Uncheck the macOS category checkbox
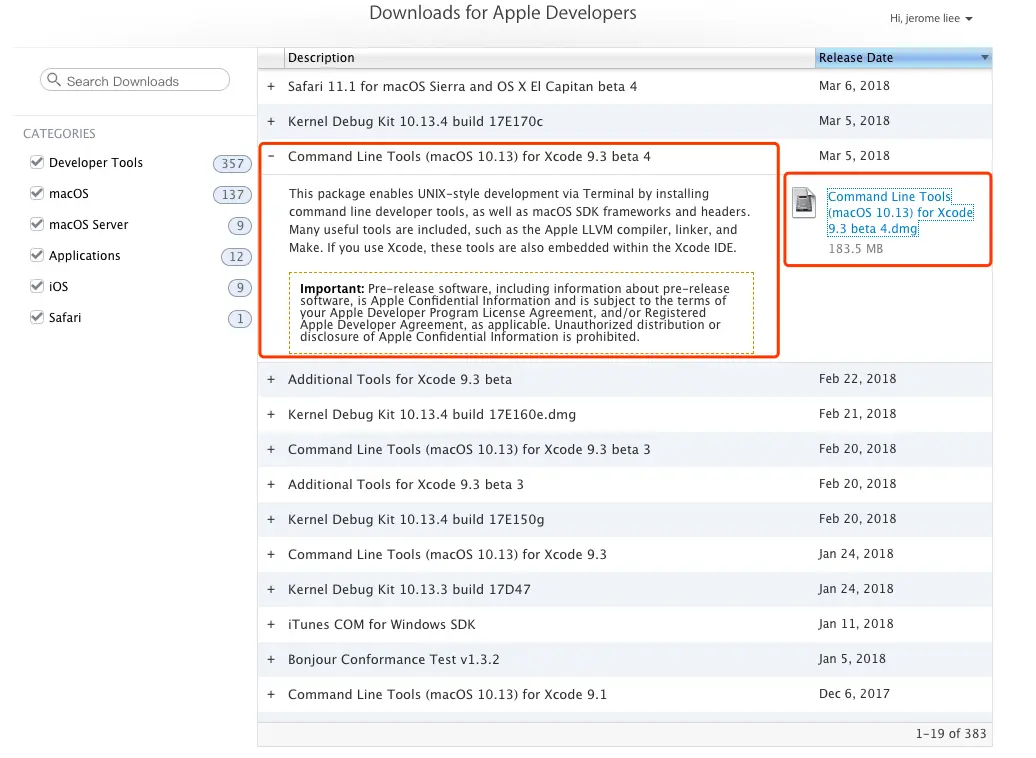Viewport: 1036px width, 758px height. click(37, 193)
